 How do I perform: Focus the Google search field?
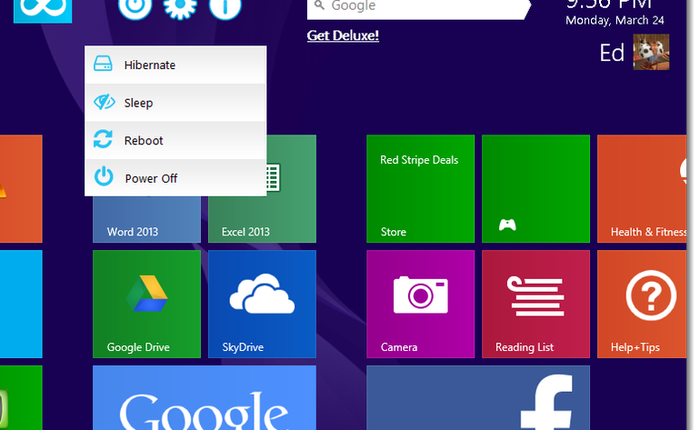[419, 9]
